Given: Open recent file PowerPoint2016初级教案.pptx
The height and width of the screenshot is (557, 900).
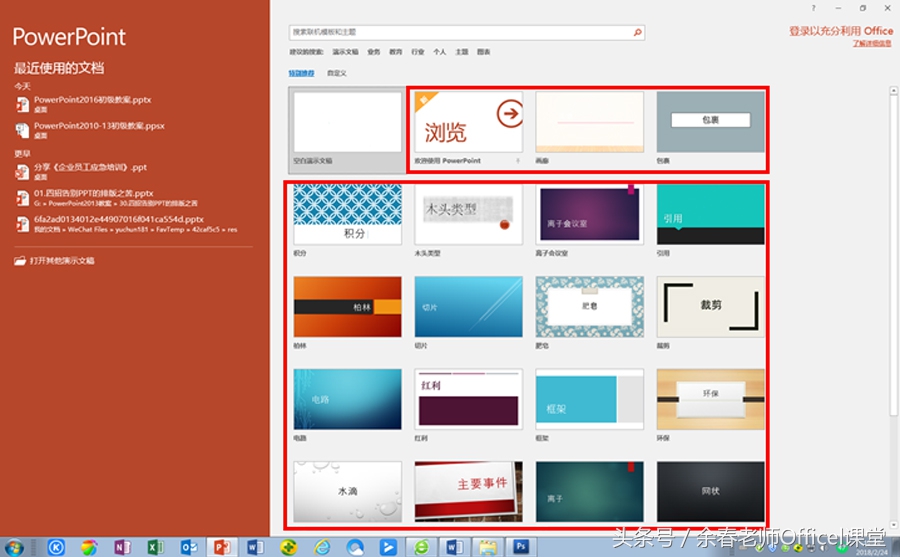Looking at the screenshot, I should click(92, 100).
